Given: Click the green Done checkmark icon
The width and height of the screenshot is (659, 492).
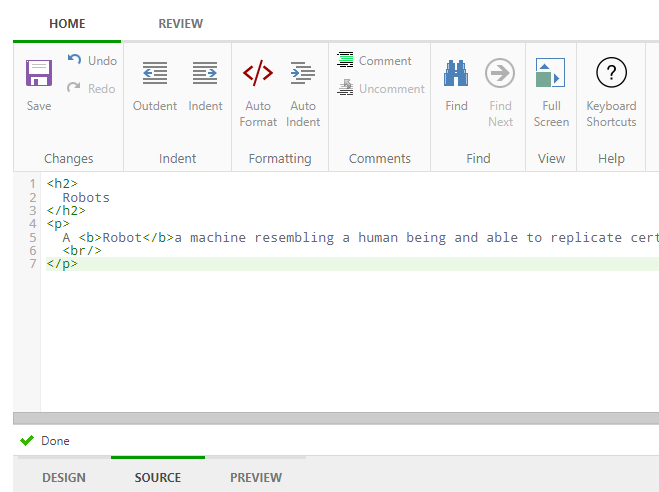Looking at the screenshot, I should click(27, 440).
